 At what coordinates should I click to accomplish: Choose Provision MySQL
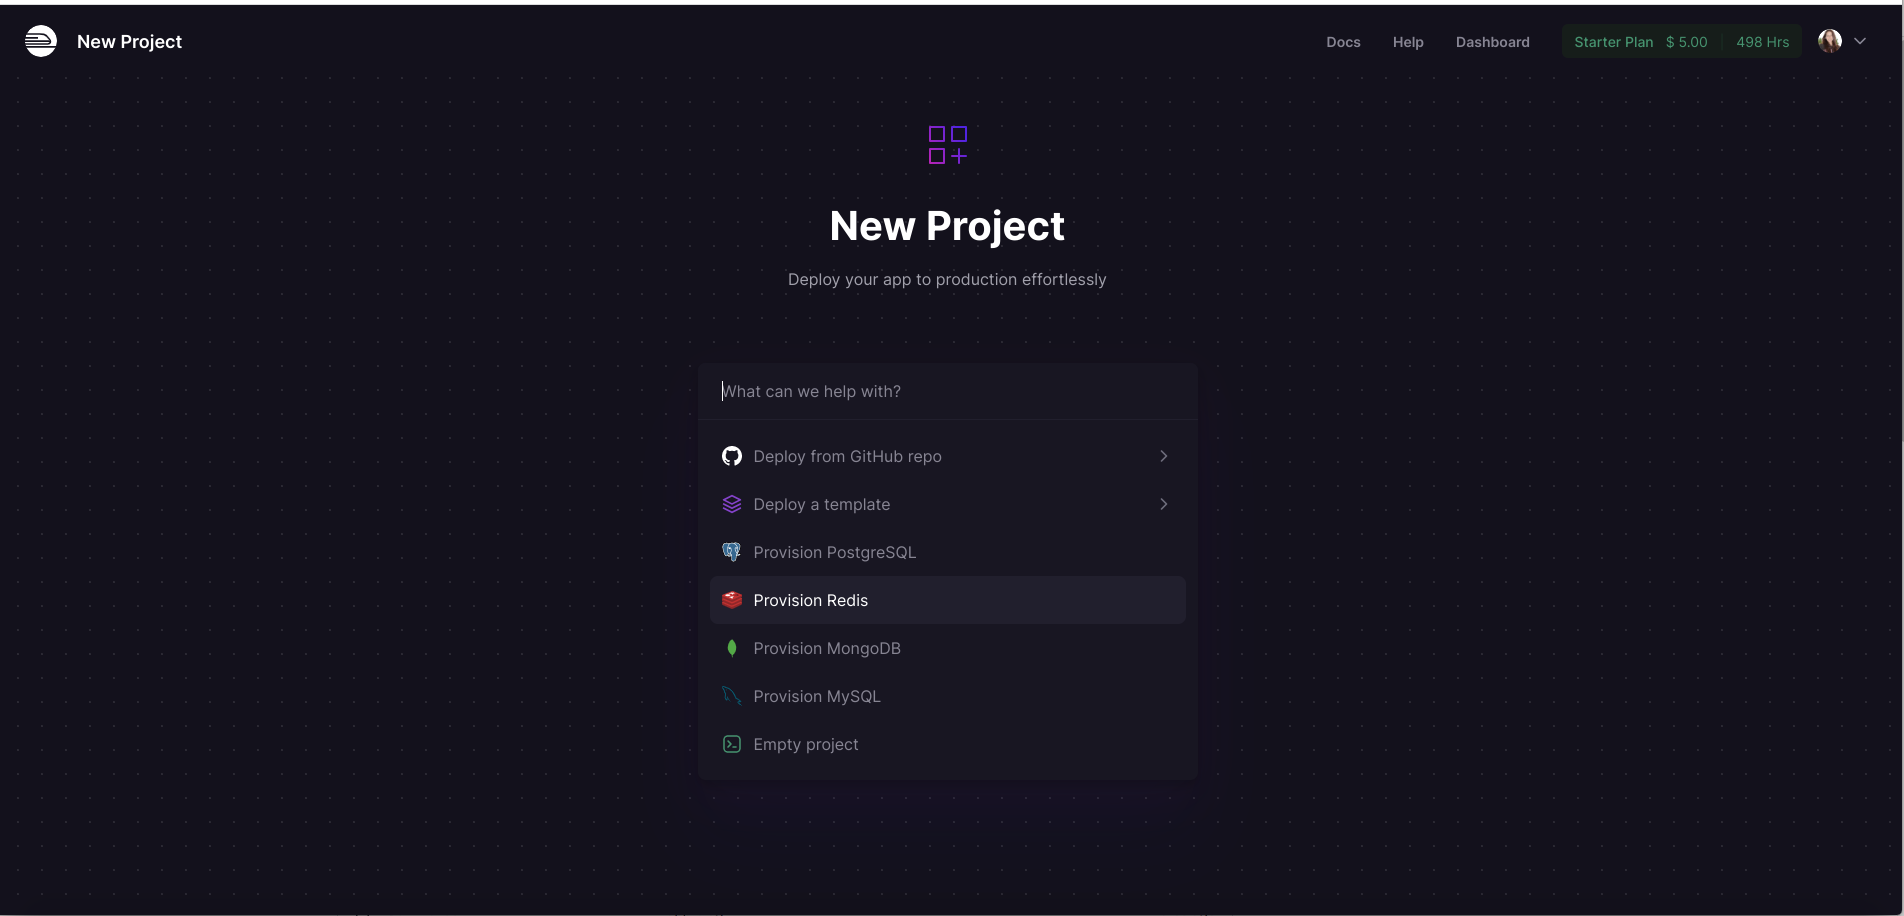coord(948,696)
